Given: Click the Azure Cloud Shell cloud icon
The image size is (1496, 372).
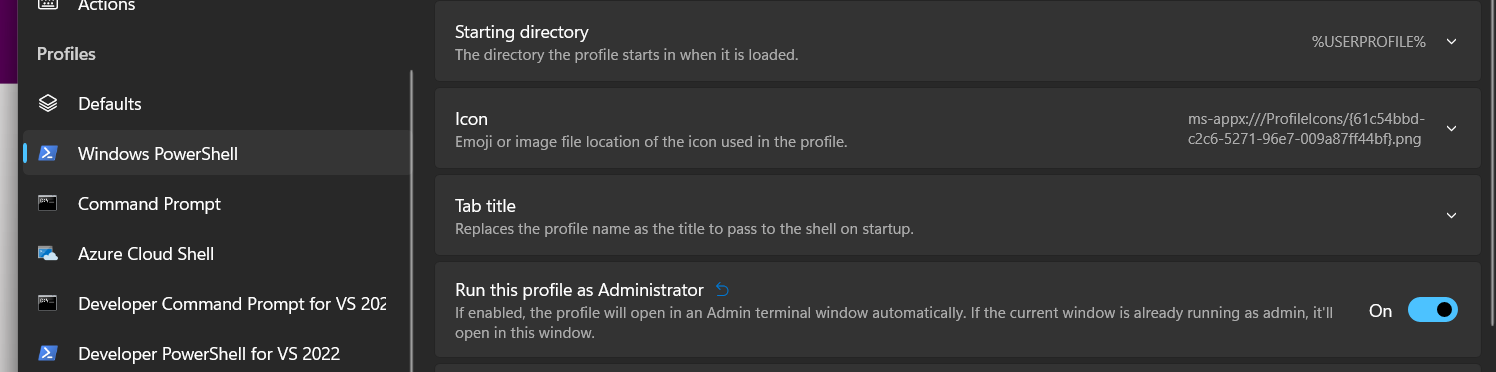Looking at the screenshot, I should 48,254.
